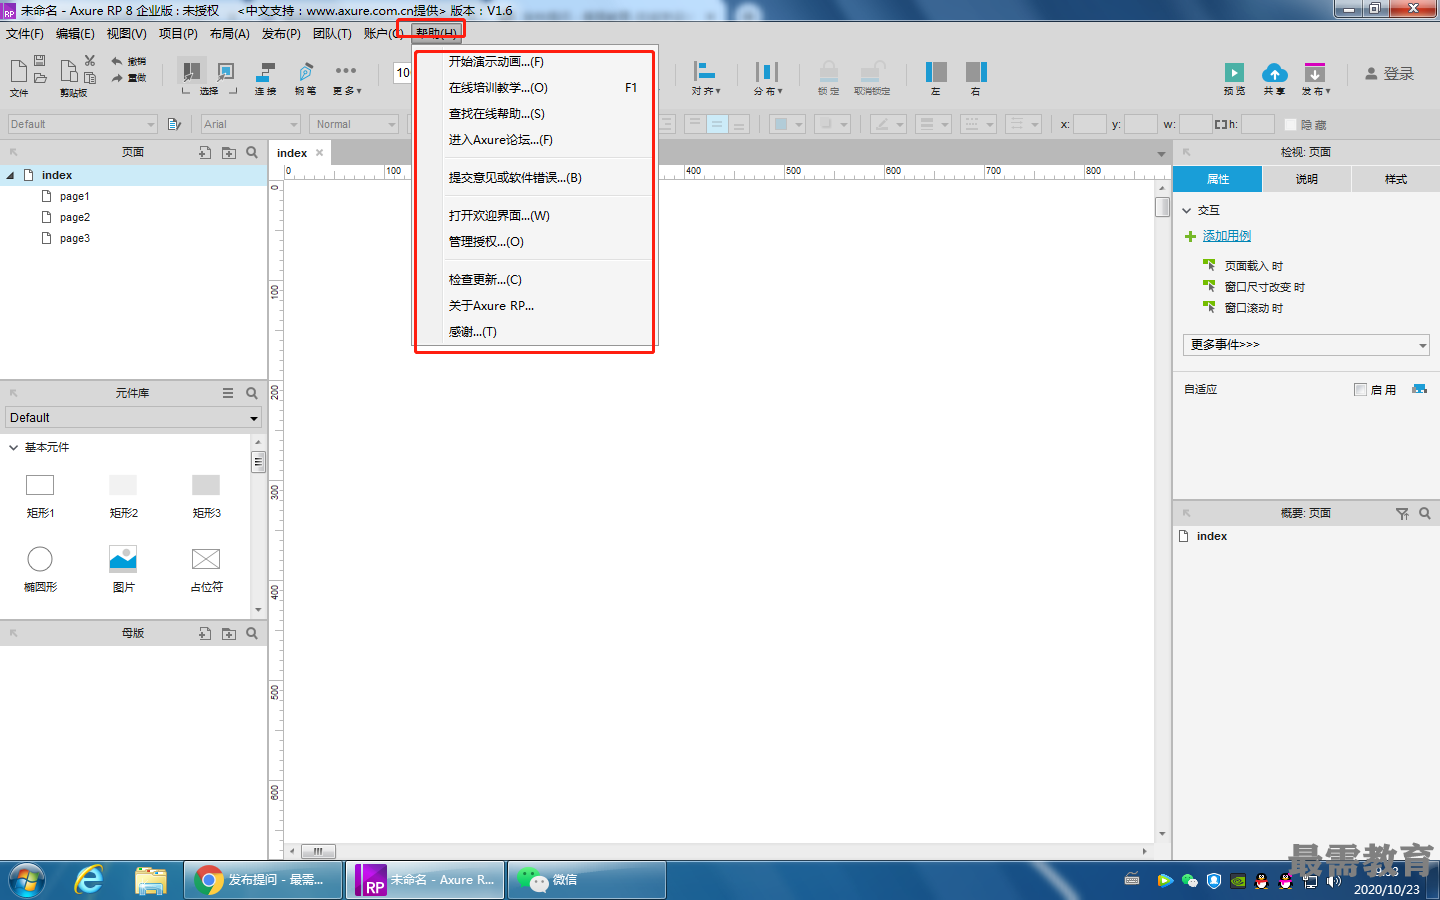Collapse the index page tree node
This screenshot has height=900, width=1440.
click(x=10, y=175)
